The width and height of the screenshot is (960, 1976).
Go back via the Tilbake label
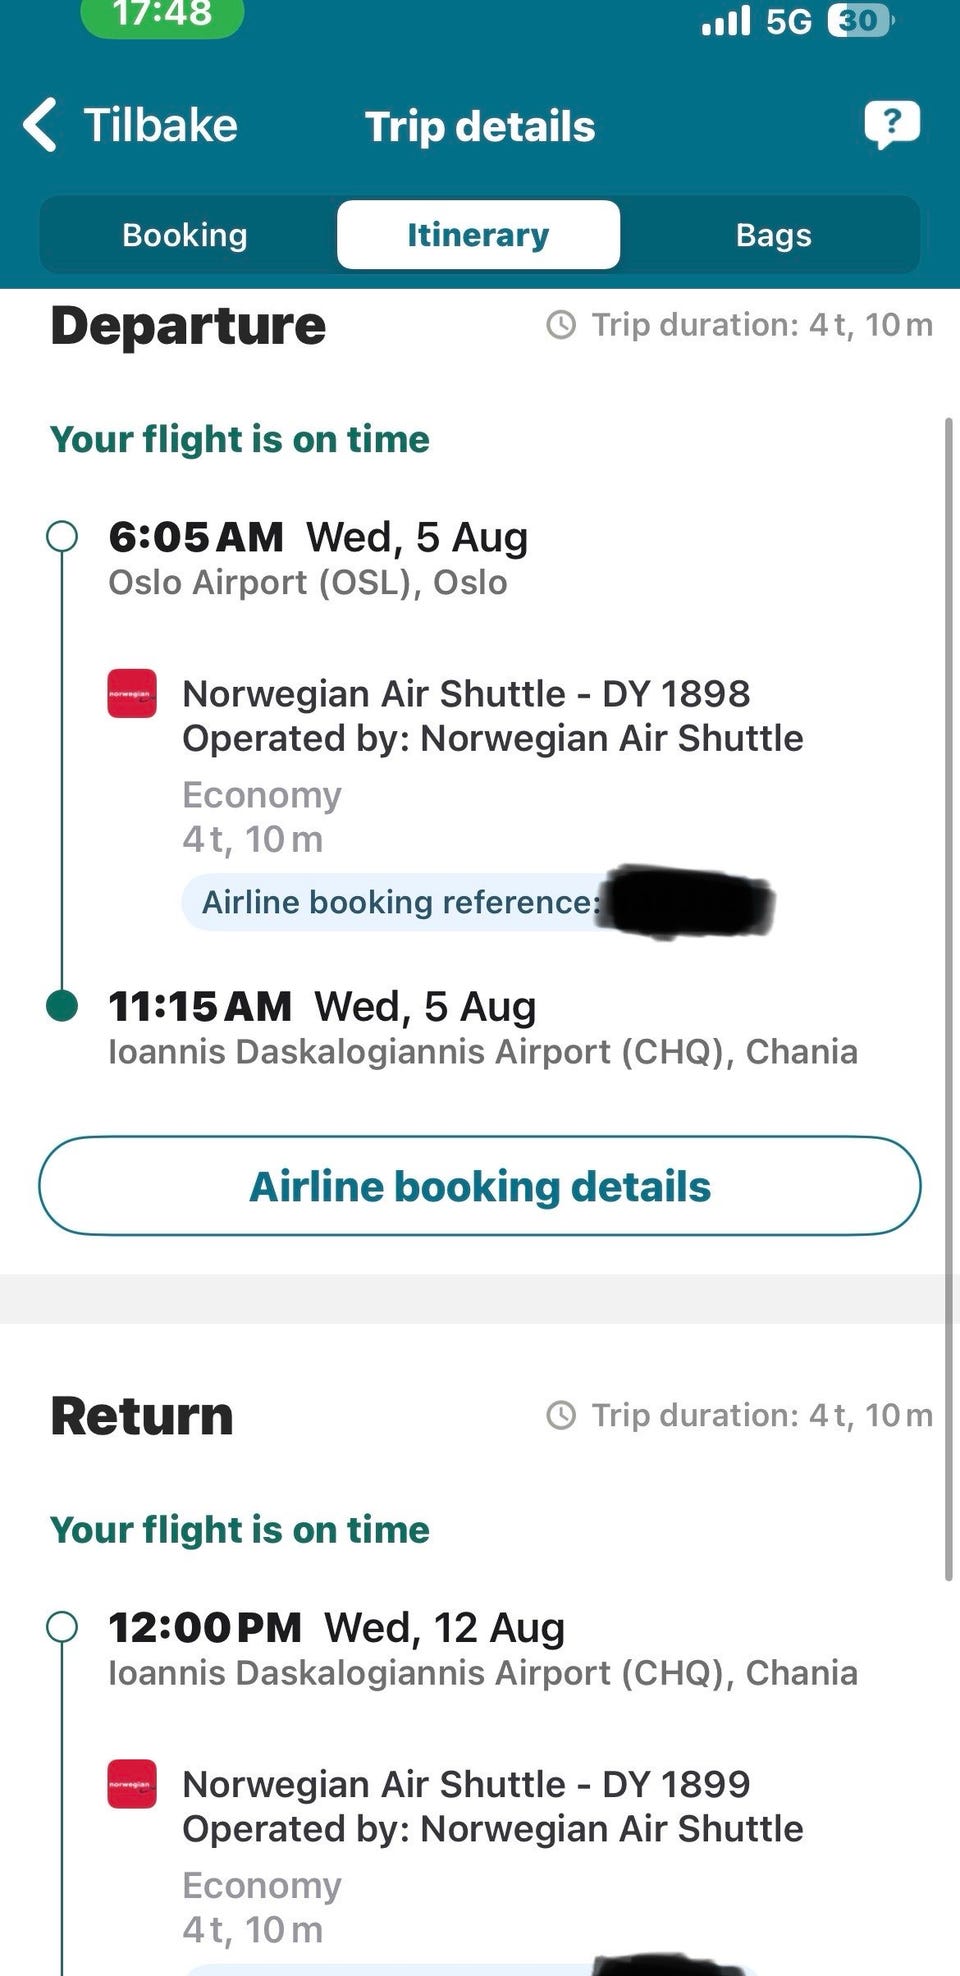pyautogui.click(x=160, y=125)
